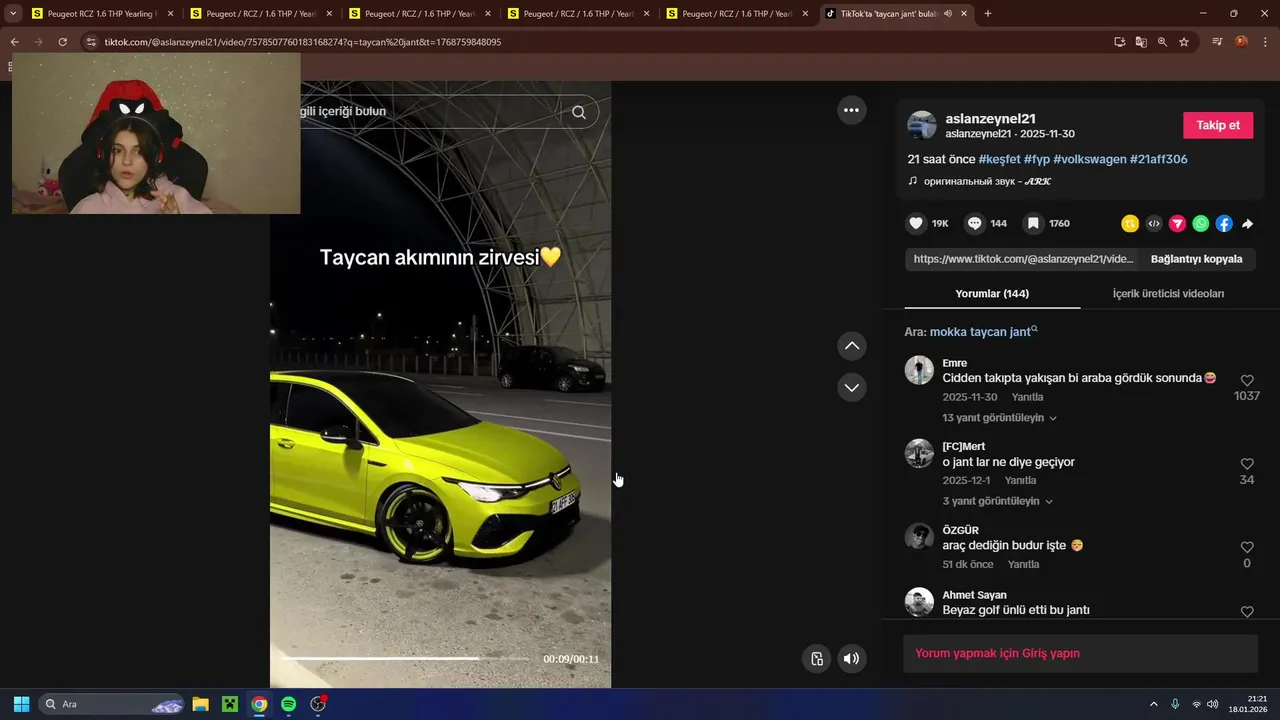This screenshot has height=720, width=1280.
Task: Send to friends via red paper-plane icon
Action: [1177, 224]
